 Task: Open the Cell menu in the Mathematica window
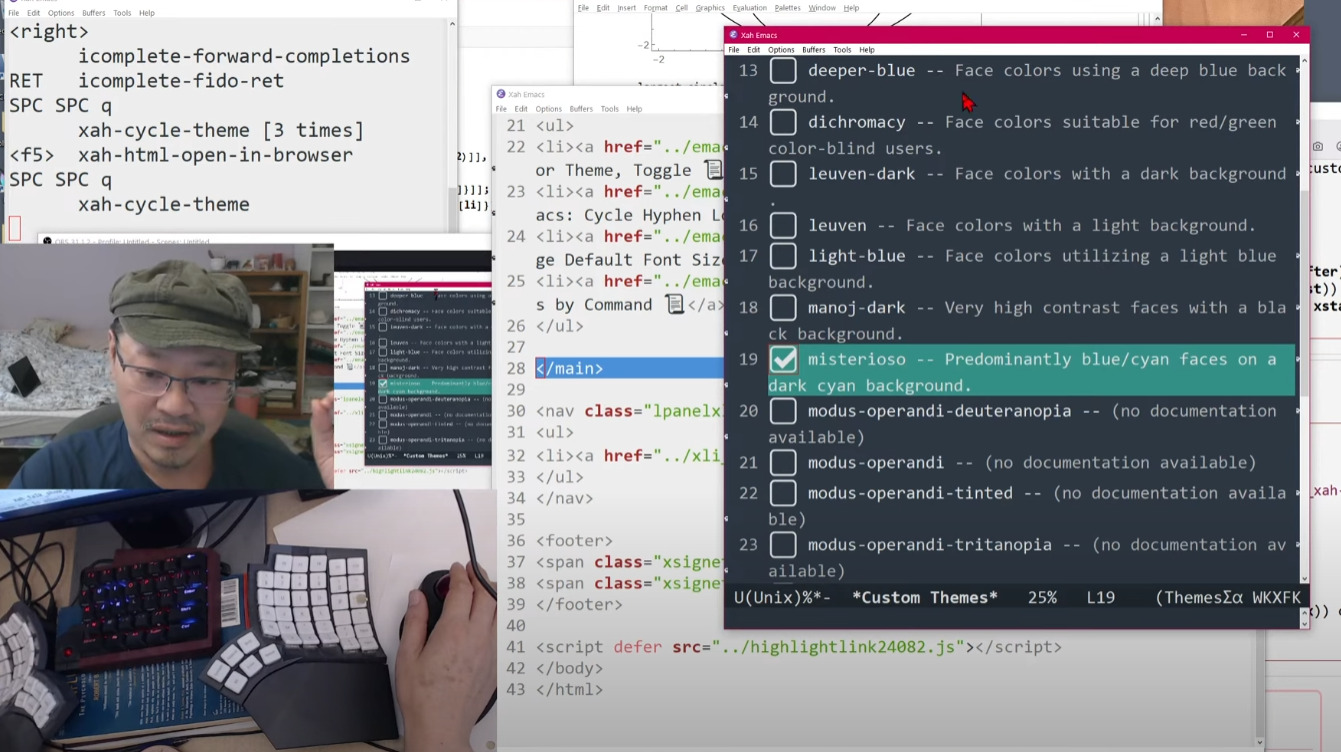click(681, 8)
